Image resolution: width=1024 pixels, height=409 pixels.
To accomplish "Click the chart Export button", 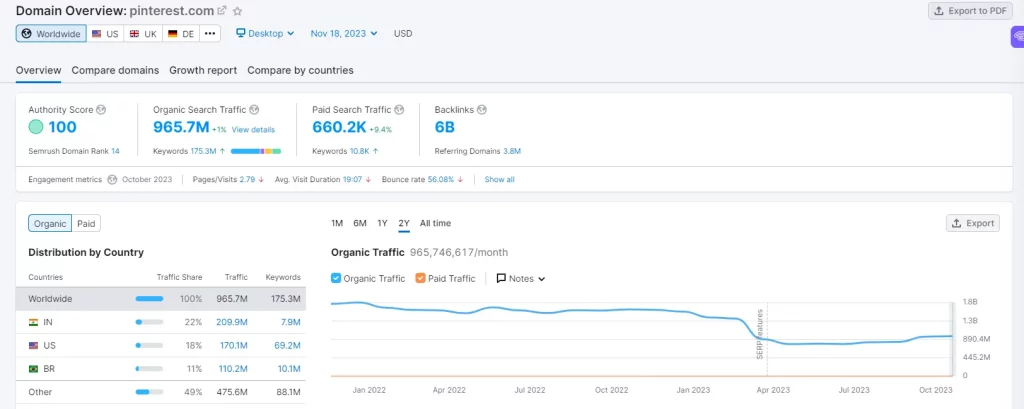I will (x=973, y=223).
